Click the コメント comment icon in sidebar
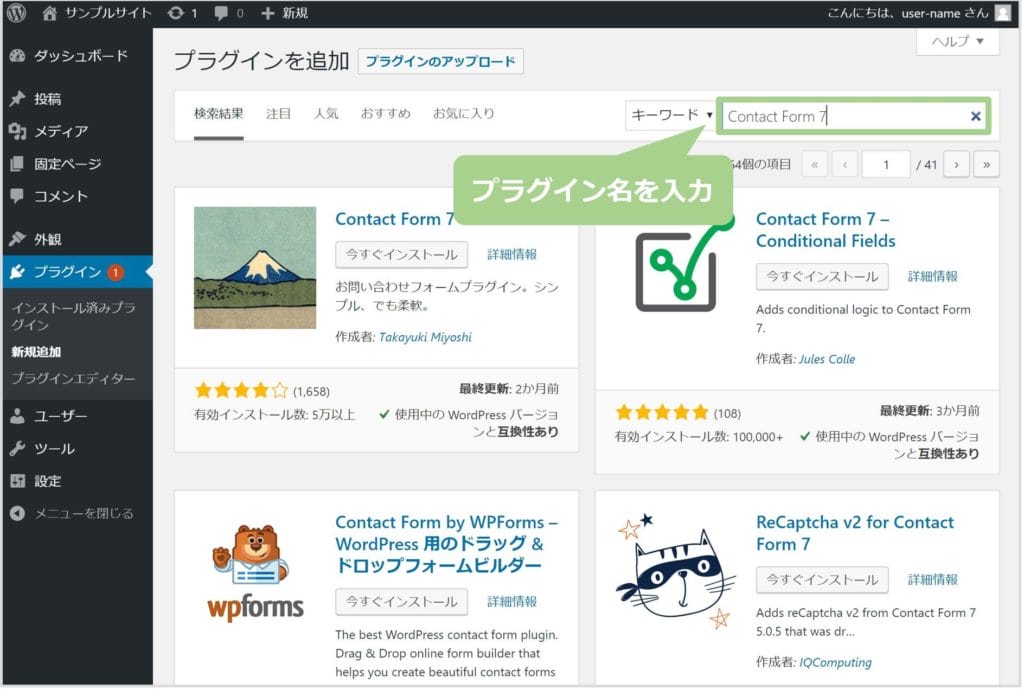This screenshot has width=1024, height=689. coord(18,196)
